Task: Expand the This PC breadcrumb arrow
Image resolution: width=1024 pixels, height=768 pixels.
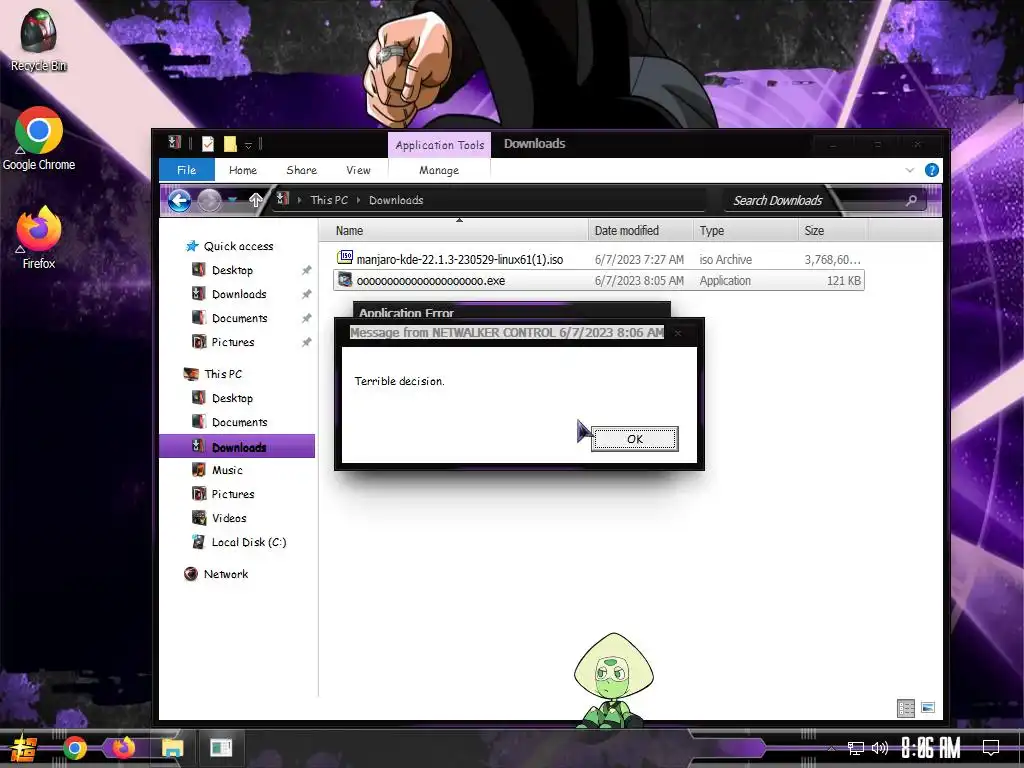Action: click(x=359, y=200)
